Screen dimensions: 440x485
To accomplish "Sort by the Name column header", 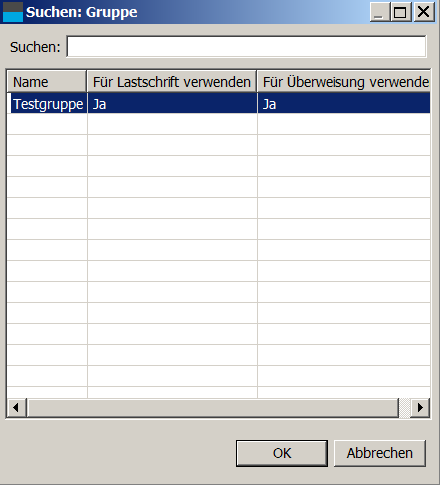I will [x=47, y=82].
